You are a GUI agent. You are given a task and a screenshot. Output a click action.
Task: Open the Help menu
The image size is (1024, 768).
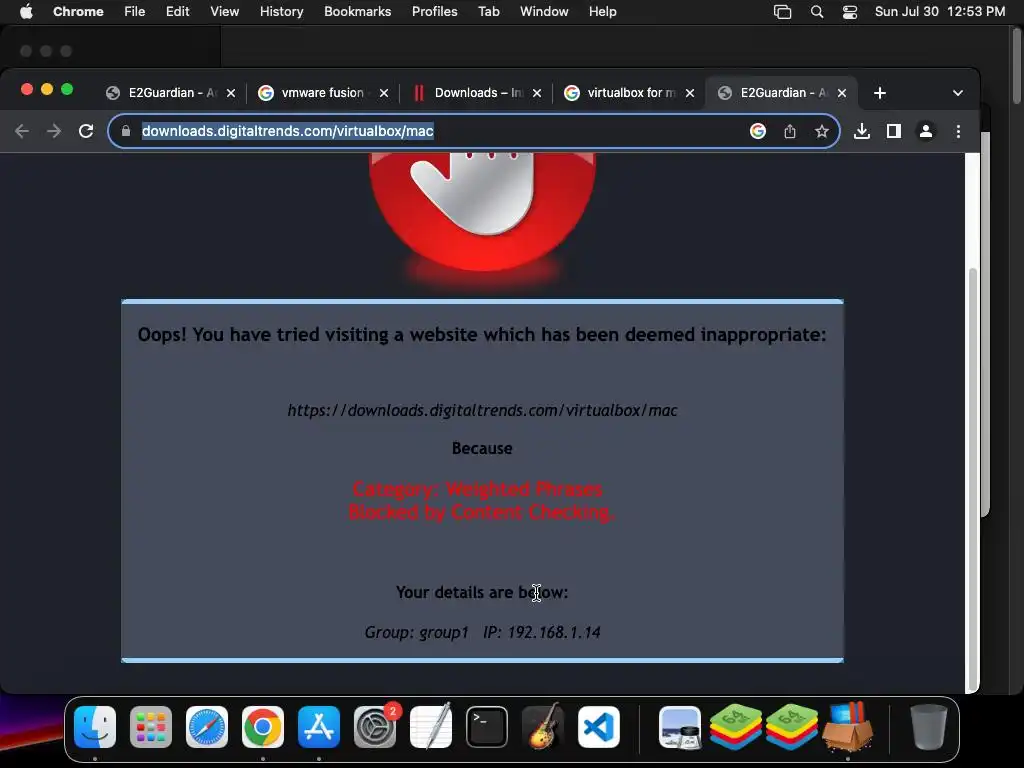(602, 12)
